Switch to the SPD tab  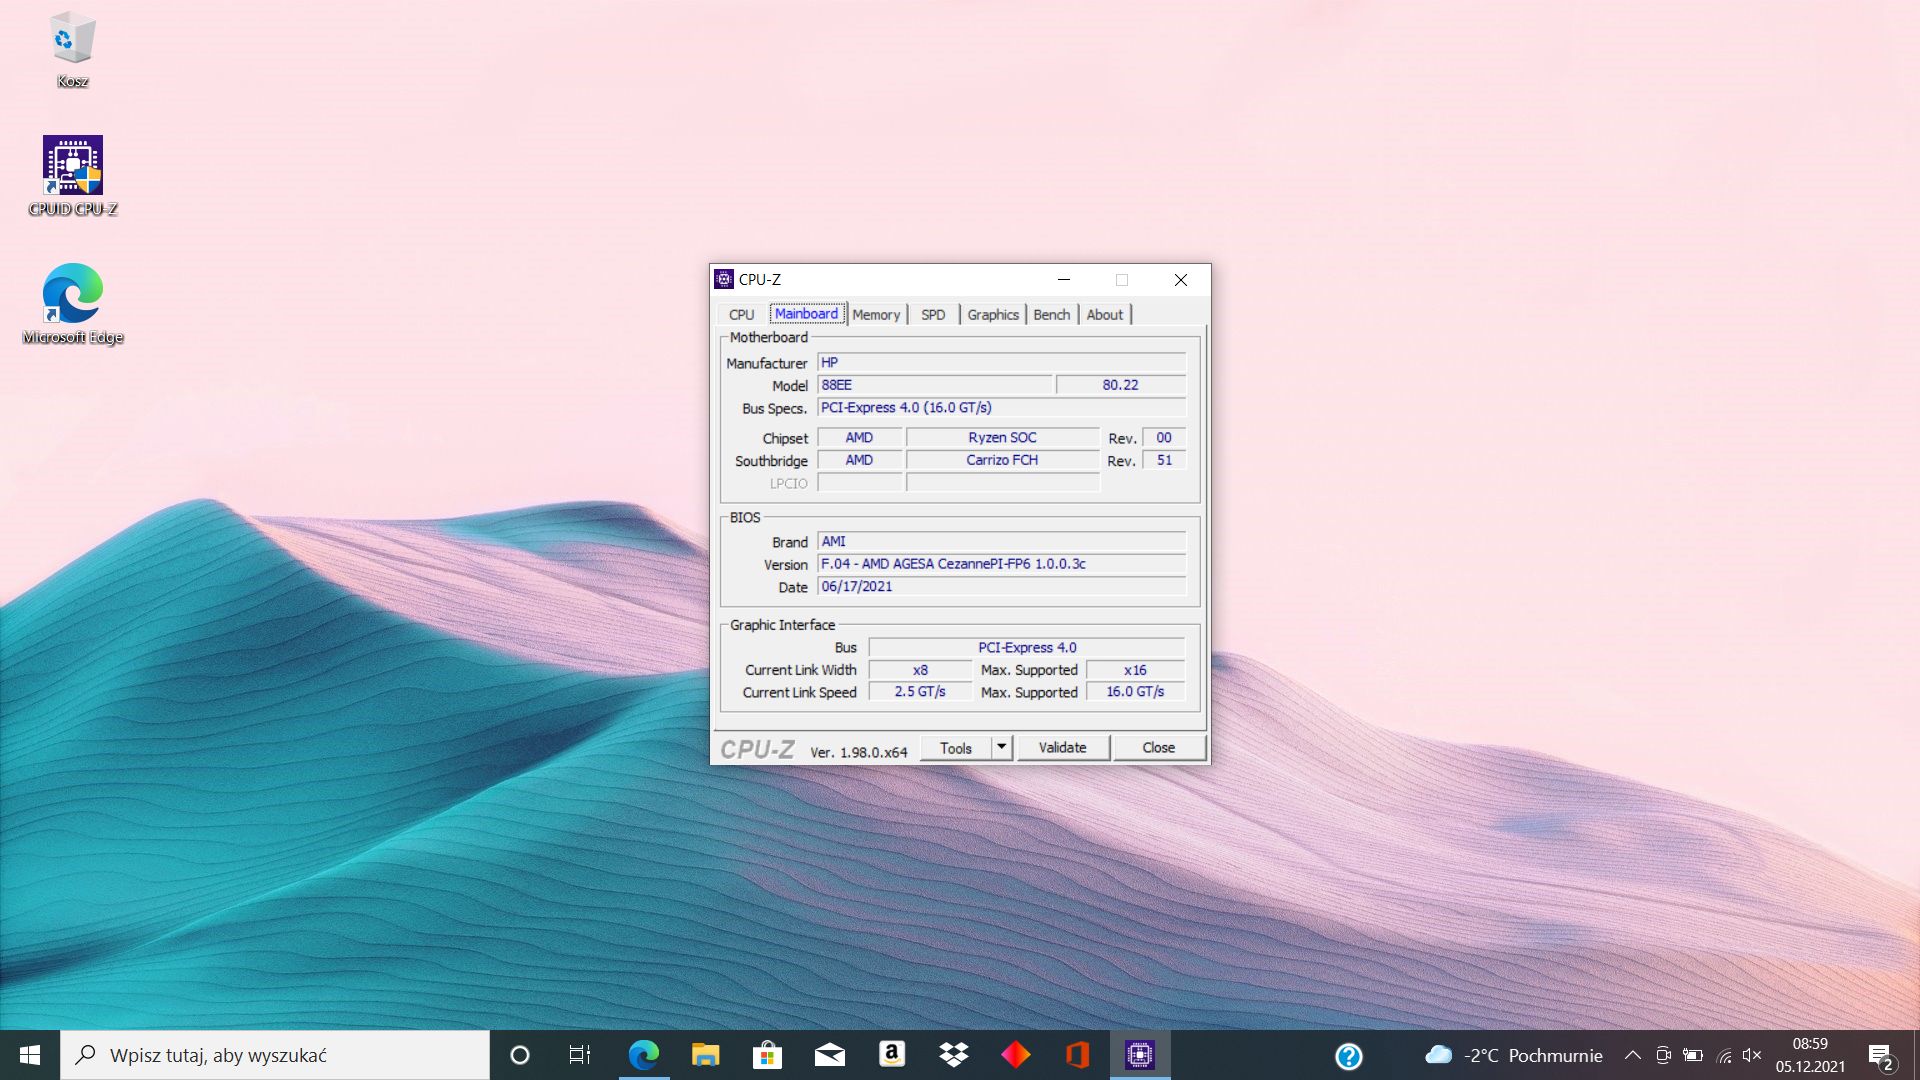[x=933, y=314]
